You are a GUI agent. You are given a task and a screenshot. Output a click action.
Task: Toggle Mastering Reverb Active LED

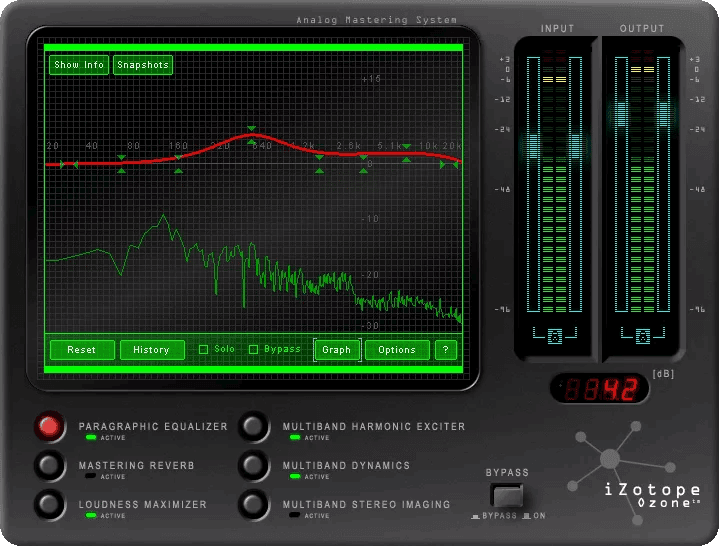coord(91,476)
